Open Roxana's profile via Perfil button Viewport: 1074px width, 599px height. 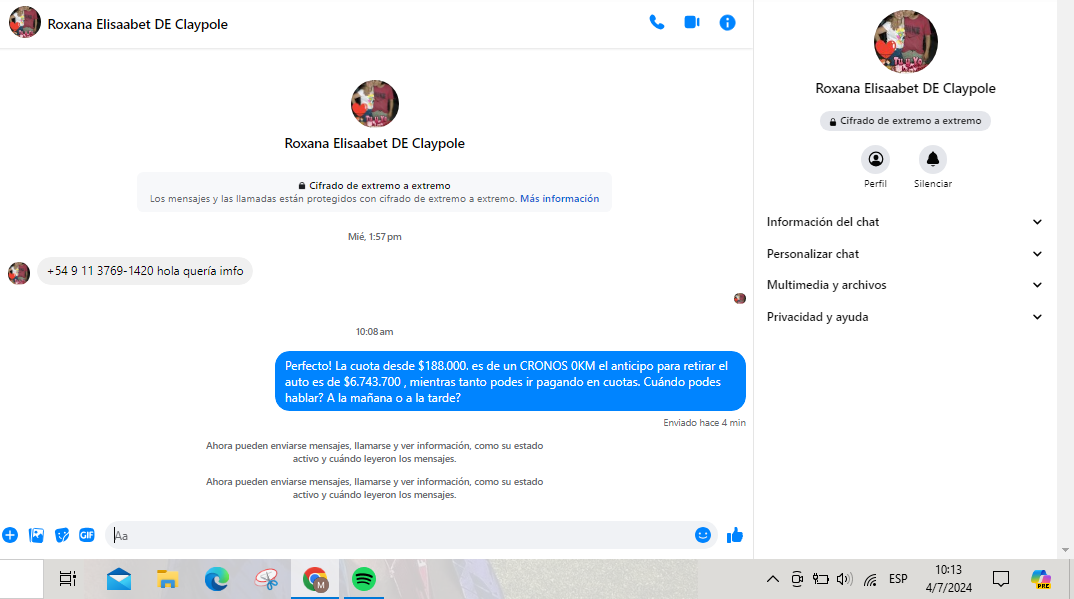[875, 160]
